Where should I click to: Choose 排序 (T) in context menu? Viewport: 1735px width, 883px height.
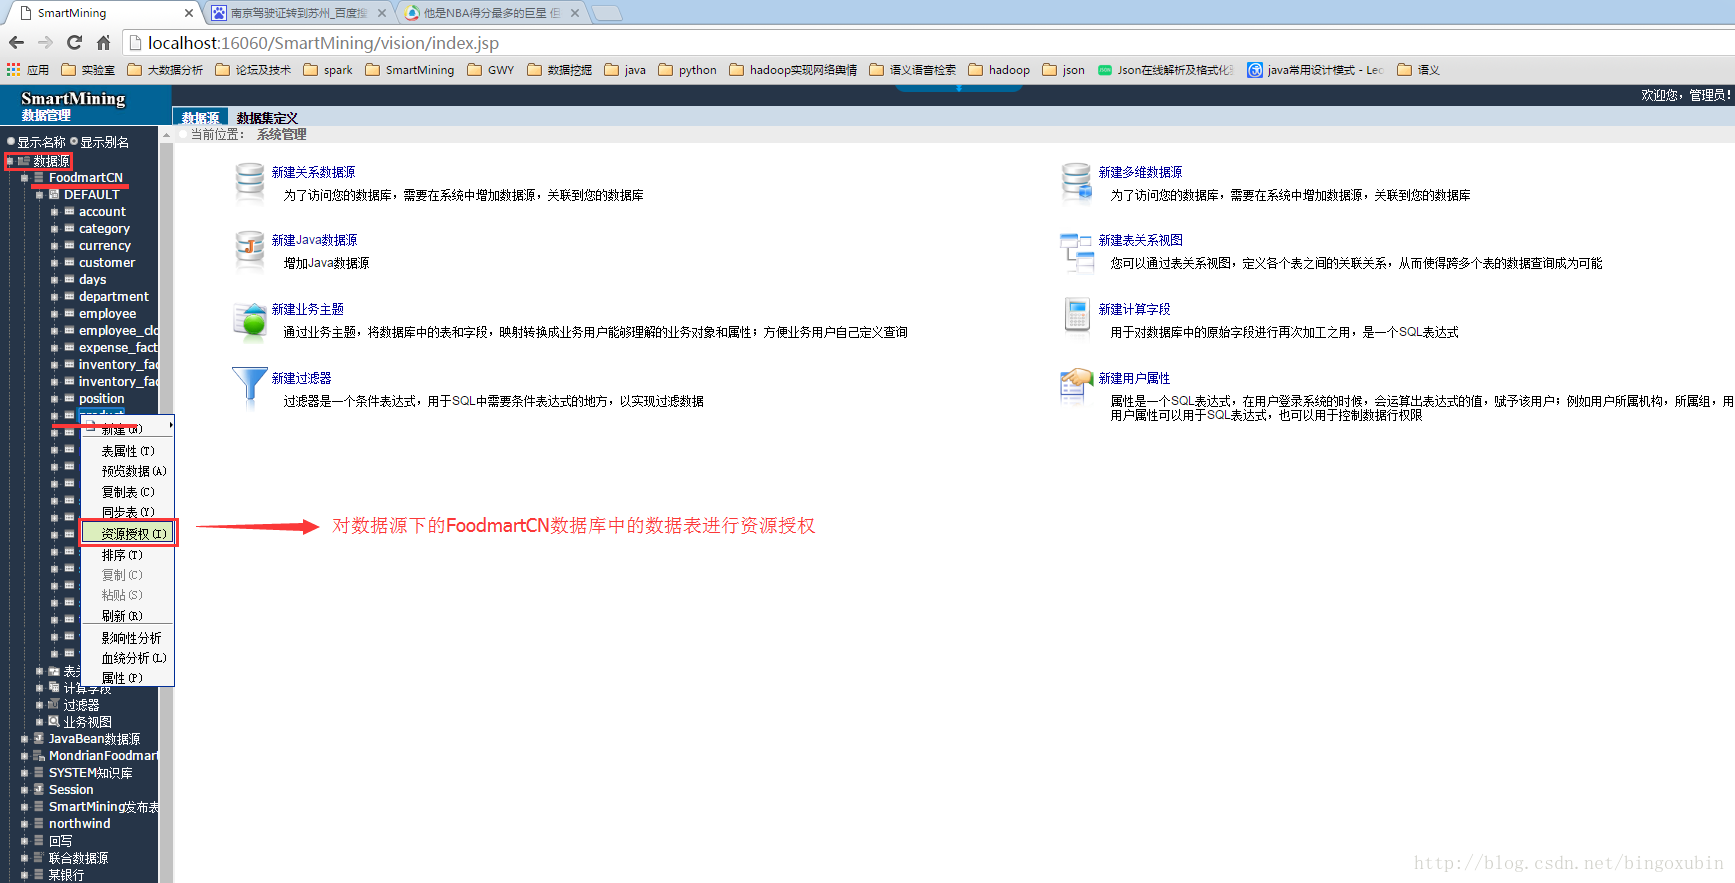pos(128,555)
